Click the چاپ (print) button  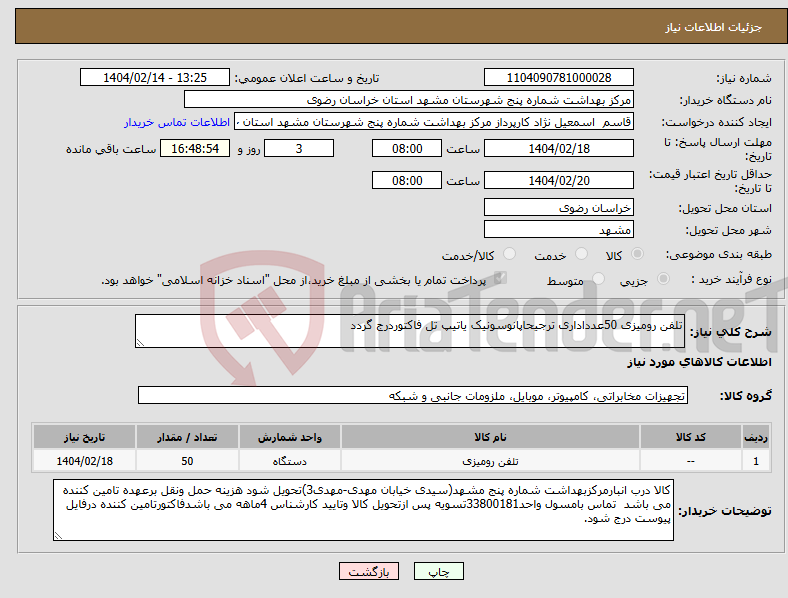[438, 571]
